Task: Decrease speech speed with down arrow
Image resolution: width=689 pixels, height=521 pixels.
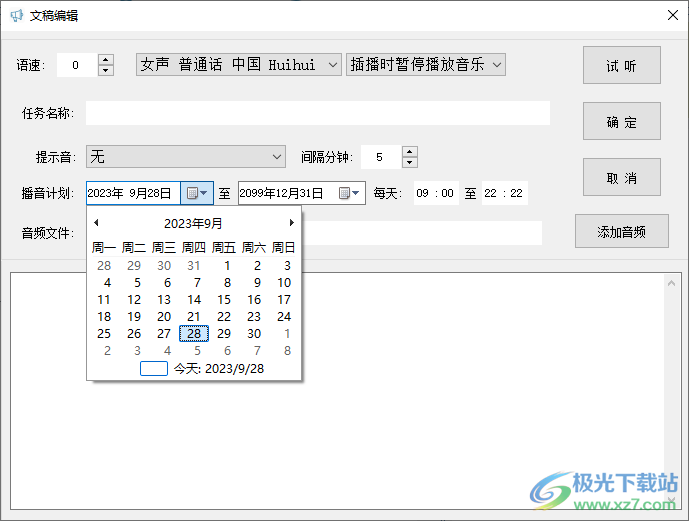Action: pyautogui.click(x=105, y=70)
